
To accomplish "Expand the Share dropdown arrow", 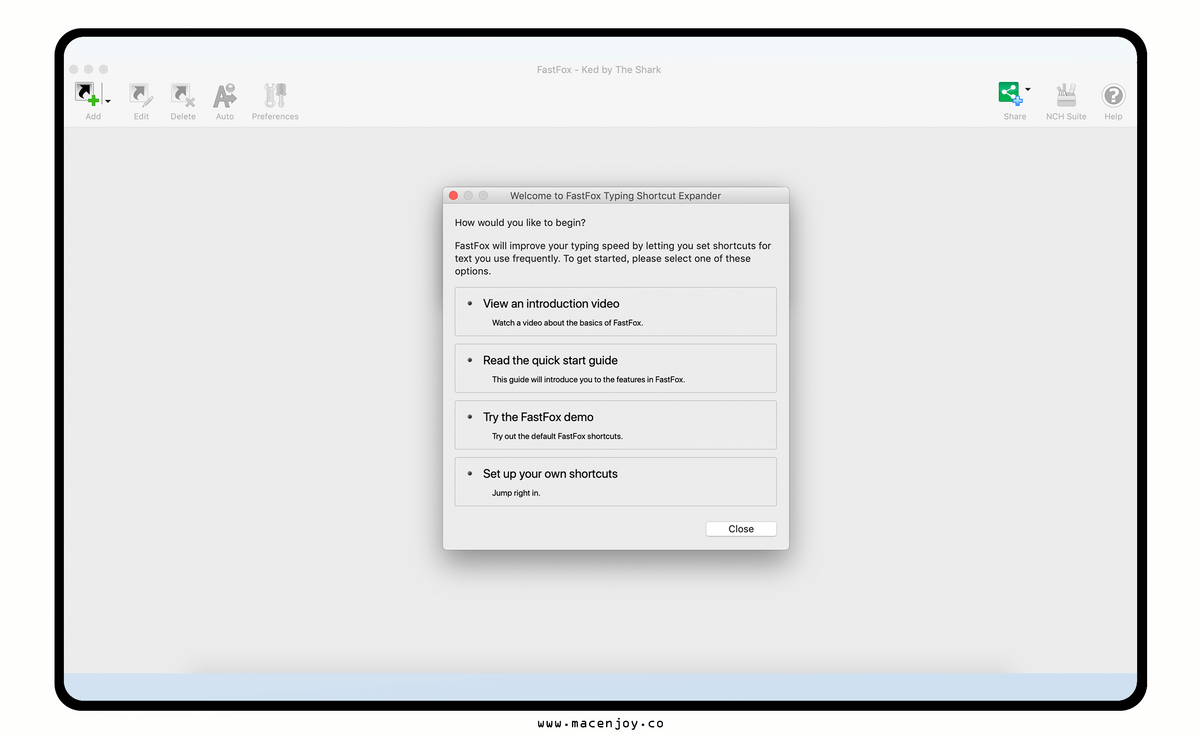I will point(1027,89).
